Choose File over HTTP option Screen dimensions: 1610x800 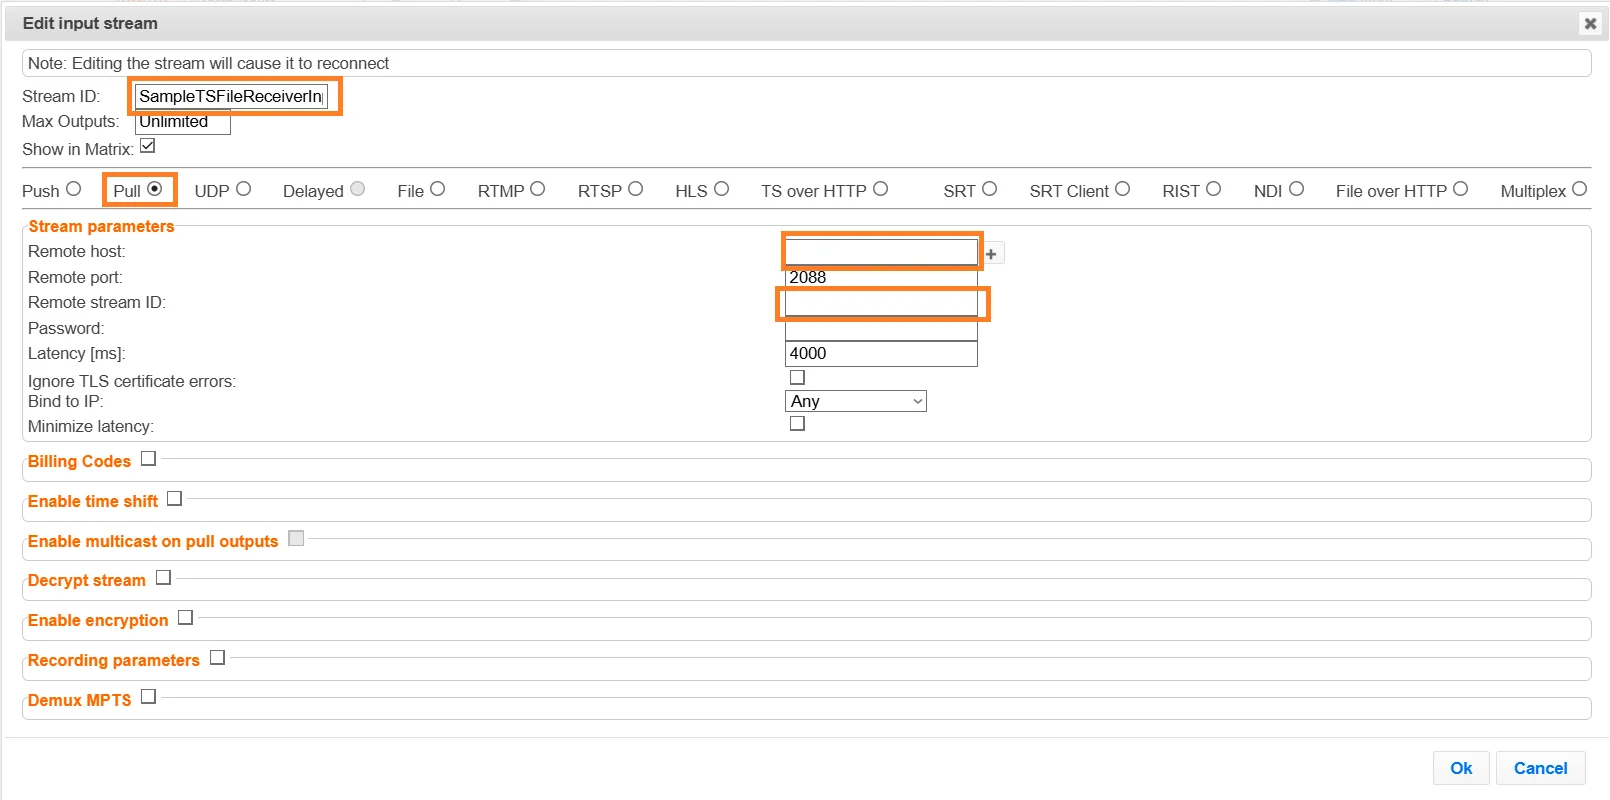(1460, 189)
